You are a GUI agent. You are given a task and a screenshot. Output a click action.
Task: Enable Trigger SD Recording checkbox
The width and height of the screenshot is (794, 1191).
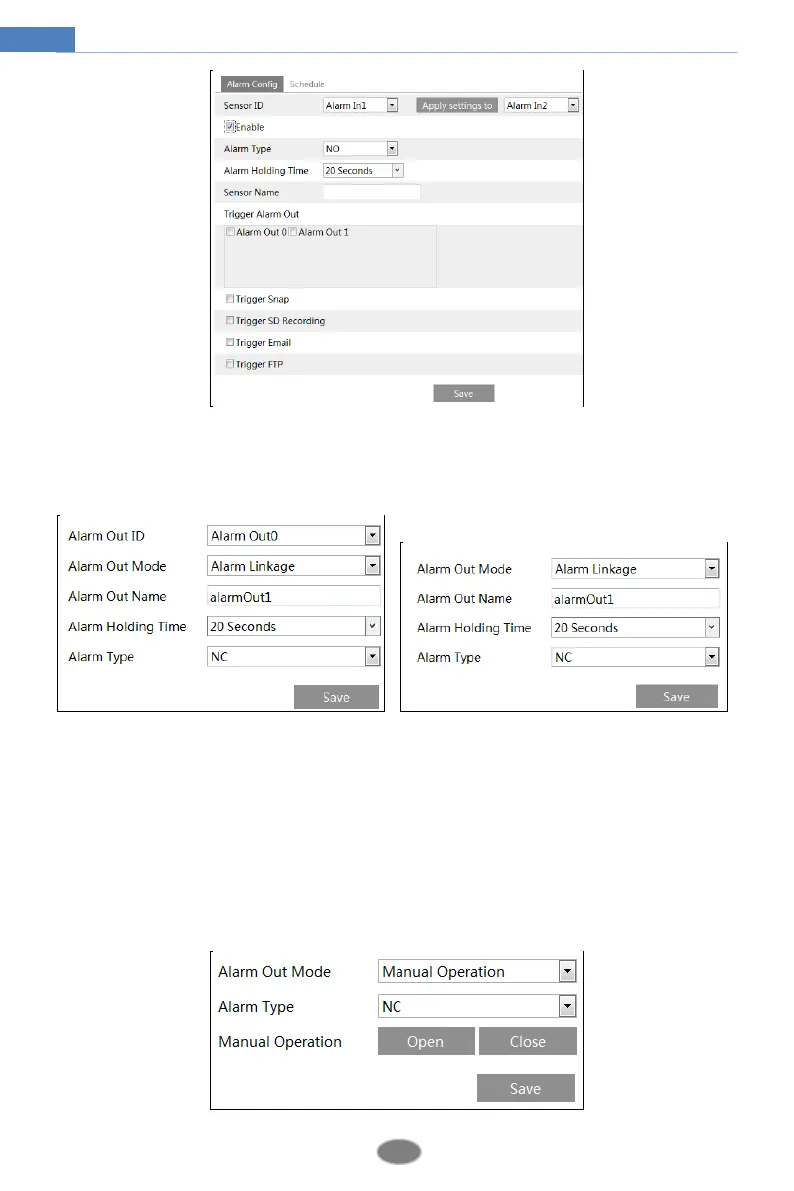[229, 321]
